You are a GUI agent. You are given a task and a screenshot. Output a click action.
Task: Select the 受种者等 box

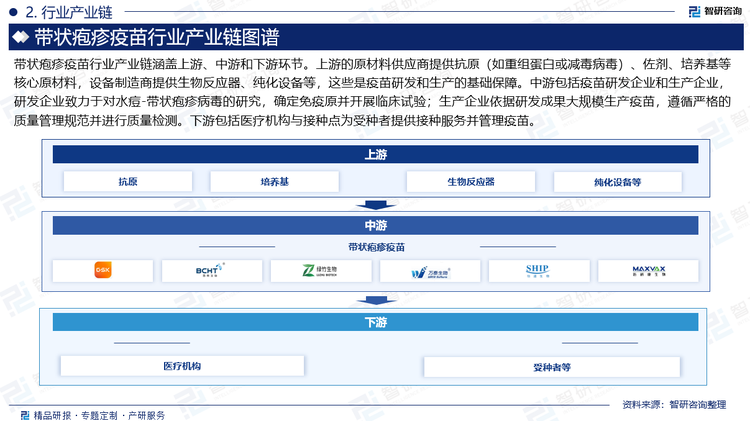552,367
